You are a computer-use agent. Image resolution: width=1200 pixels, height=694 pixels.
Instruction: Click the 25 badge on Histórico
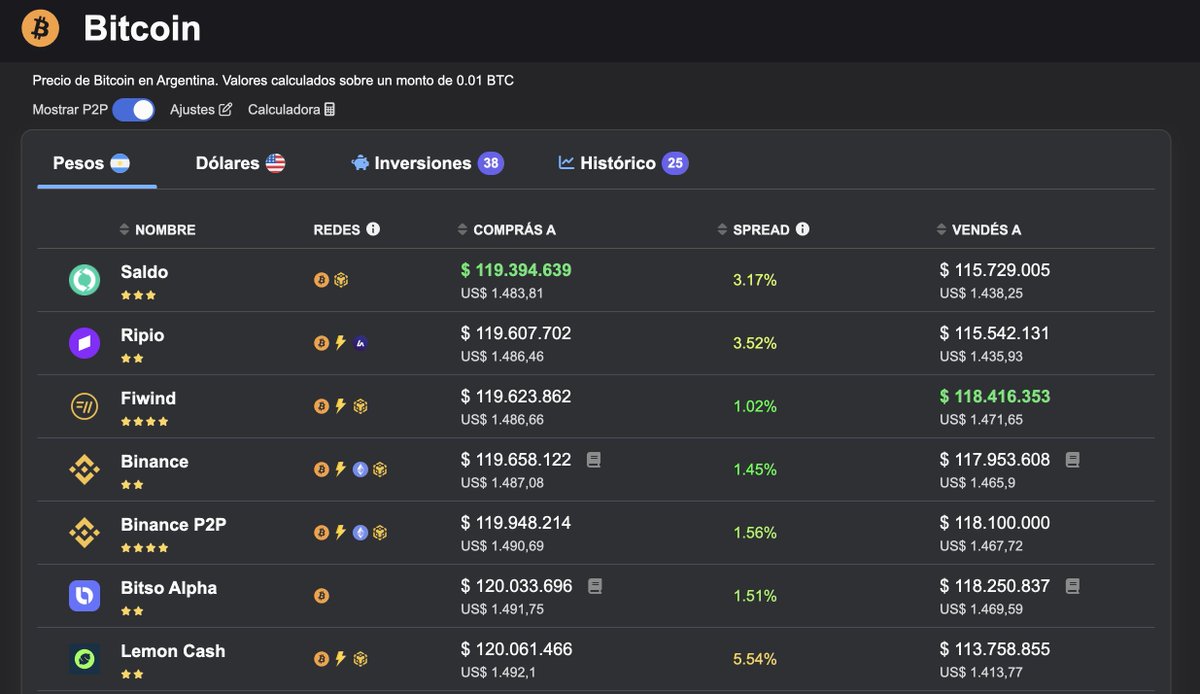coord(675,163)
